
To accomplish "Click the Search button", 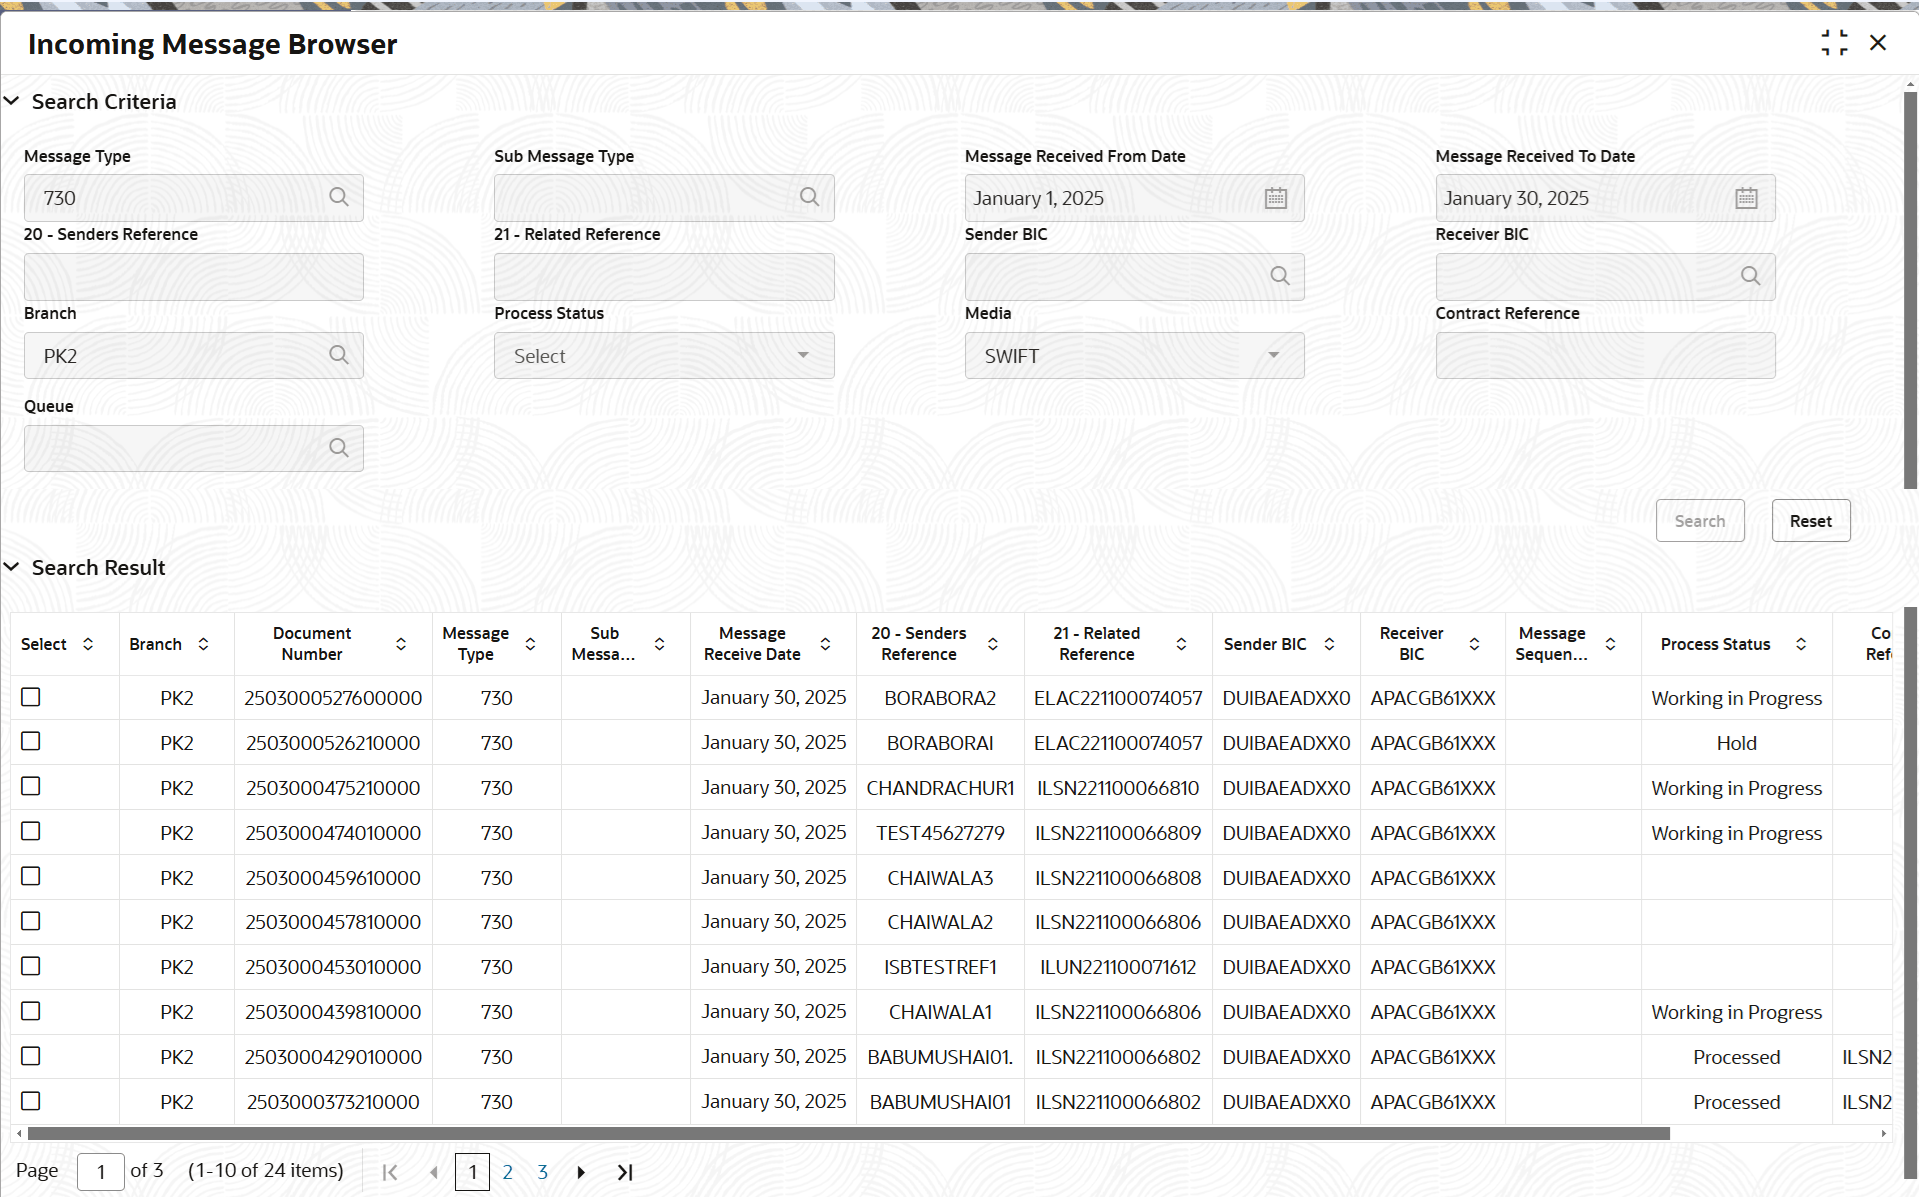I will coord(1700,521).
